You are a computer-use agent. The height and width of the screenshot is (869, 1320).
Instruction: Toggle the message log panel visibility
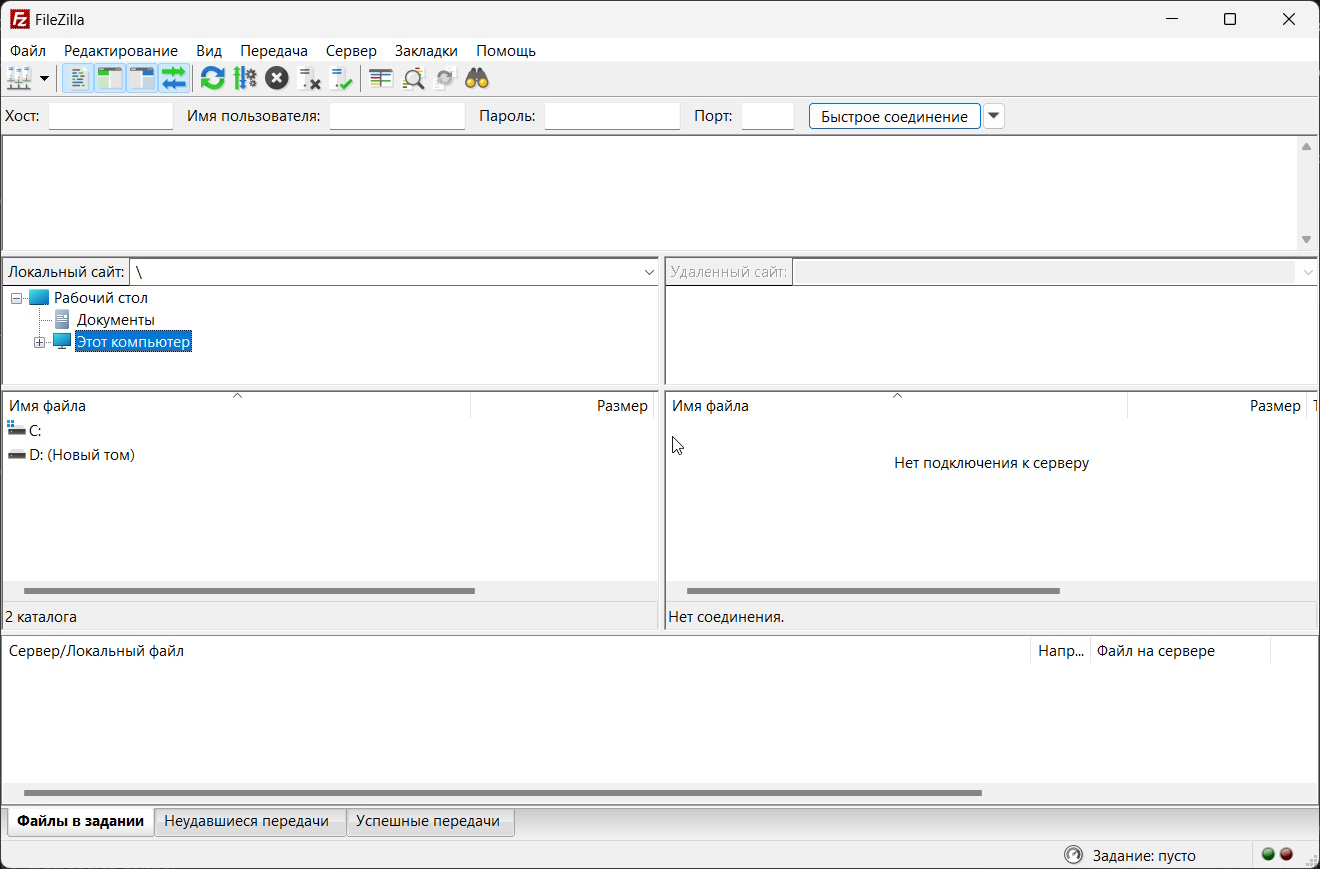click(x=78, y=77)
